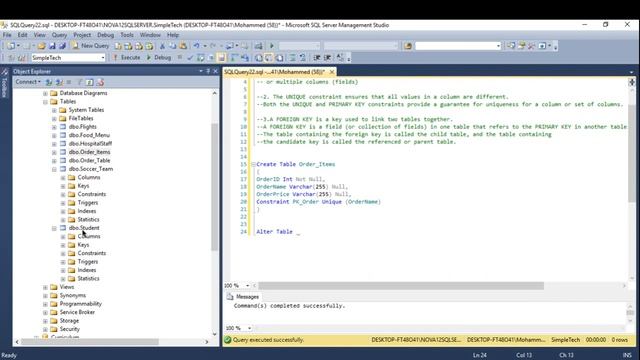Collapse the dbo.Student table node
The height and width of the screenshot is (360, 640).
point(54,228)
